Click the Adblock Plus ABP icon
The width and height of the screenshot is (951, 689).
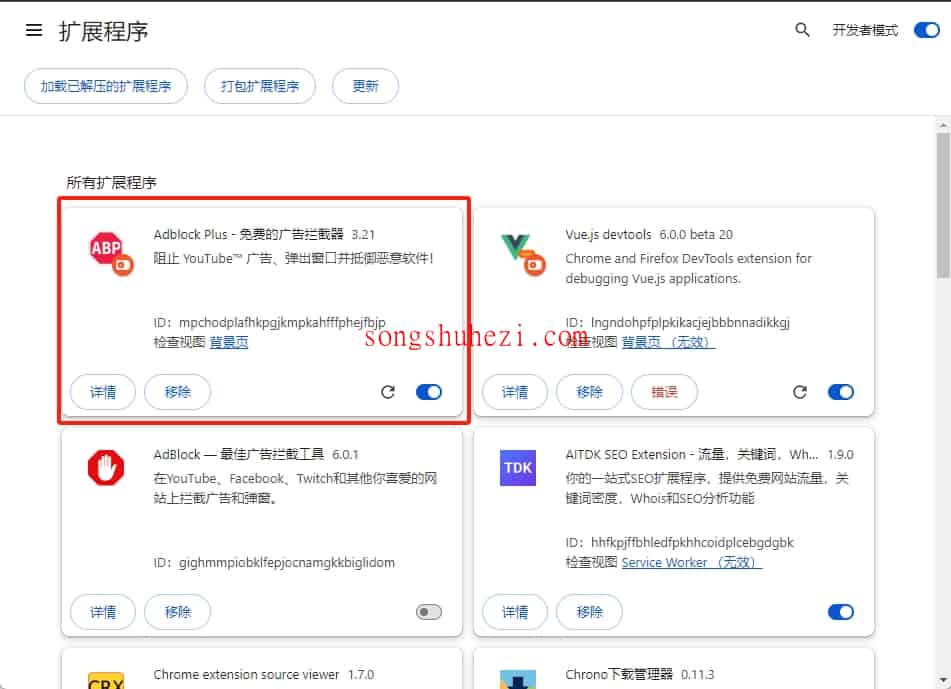coord(111,253)
